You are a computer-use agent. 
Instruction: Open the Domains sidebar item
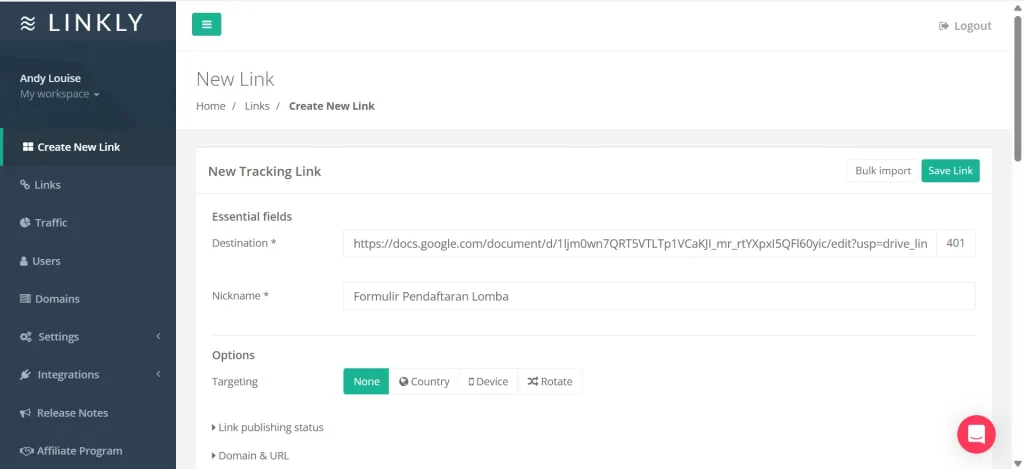coord(88,299)
